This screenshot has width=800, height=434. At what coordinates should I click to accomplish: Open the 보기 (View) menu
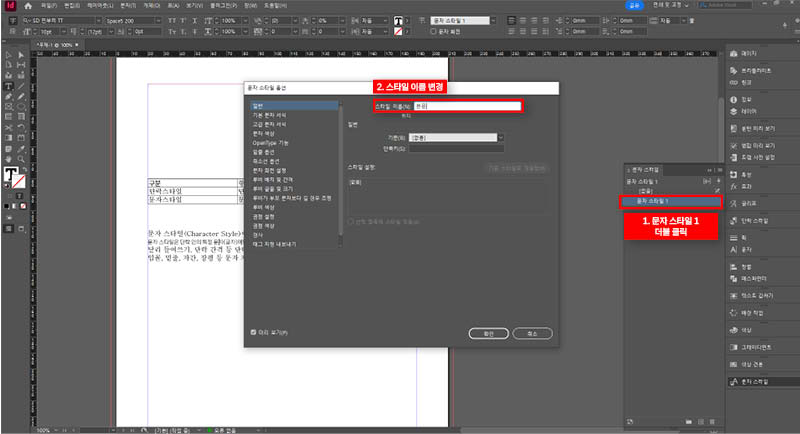[x=194, y=6]
